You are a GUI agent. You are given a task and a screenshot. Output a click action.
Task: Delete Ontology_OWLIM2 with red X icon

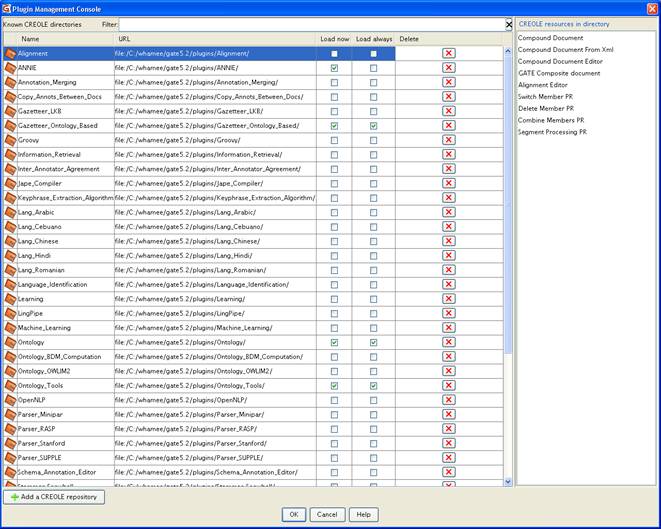(449, 371)
